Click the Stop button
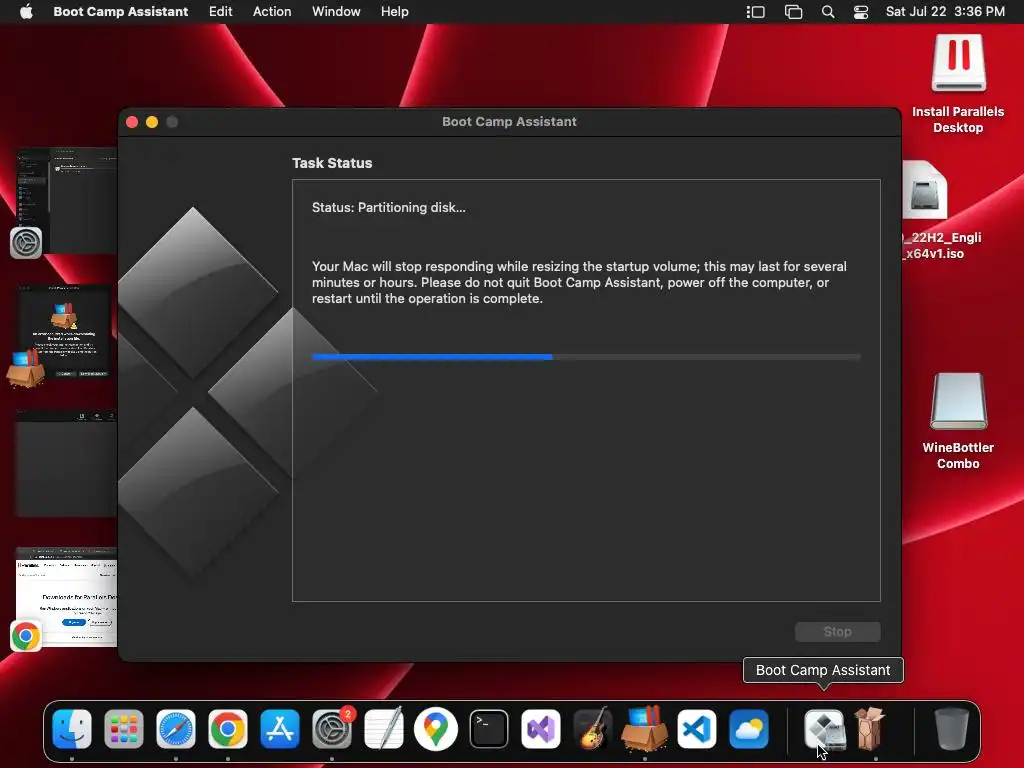 click(x=837, y=632)
